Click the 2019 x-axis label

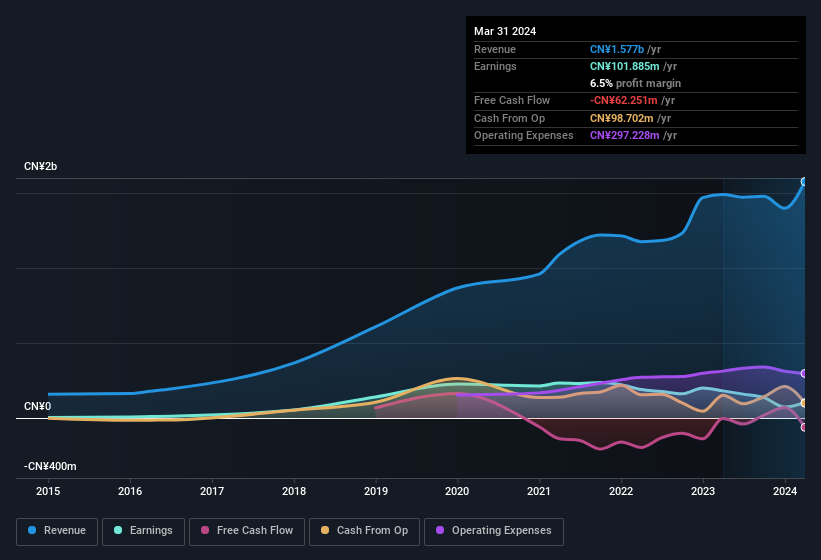[376, 491]
